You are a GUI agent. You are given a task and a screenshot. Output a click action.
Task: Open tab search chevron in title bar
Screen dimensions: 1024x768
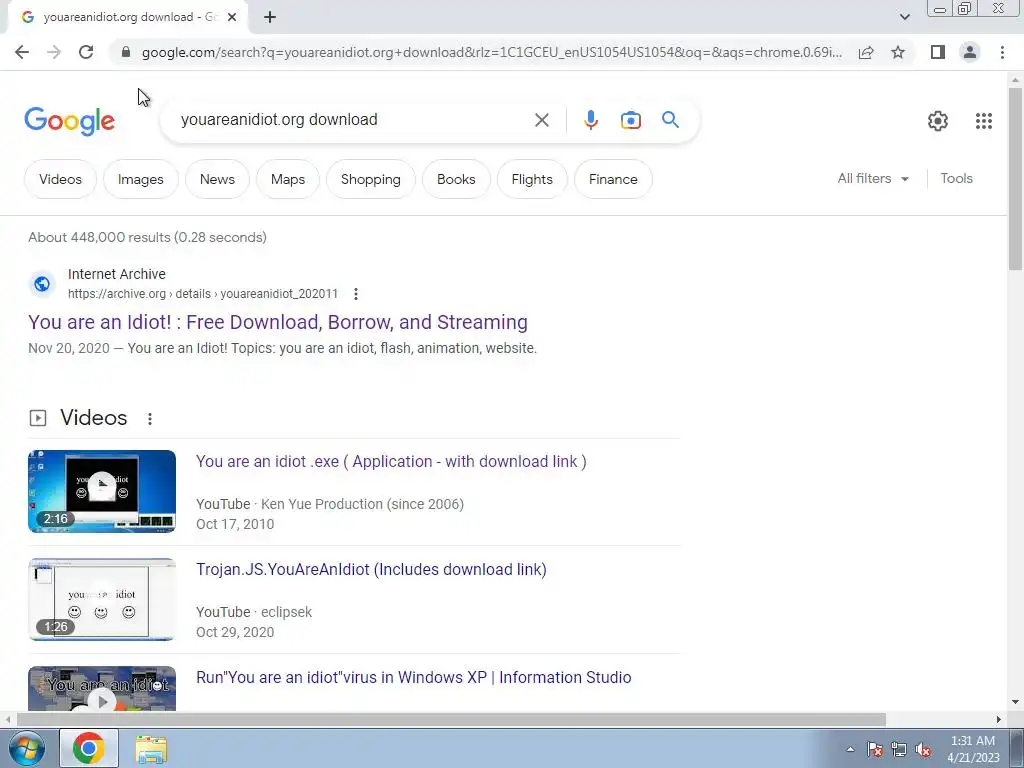click(904, 17)
